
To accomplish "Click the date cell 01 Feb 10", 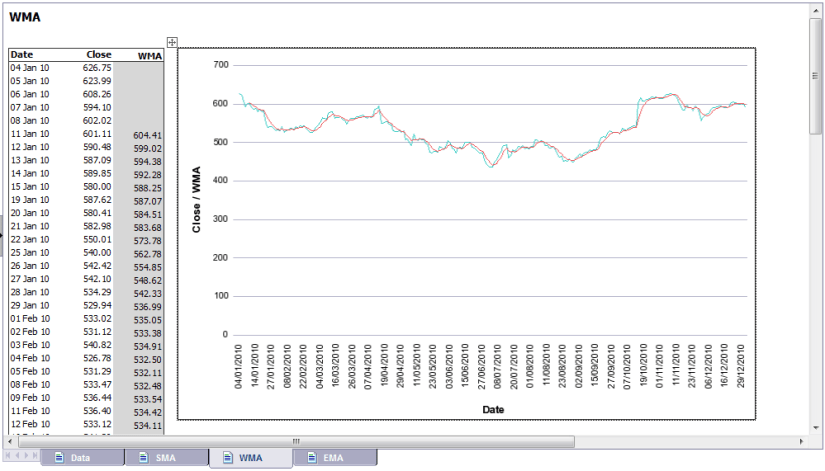I will click(30, 318).
